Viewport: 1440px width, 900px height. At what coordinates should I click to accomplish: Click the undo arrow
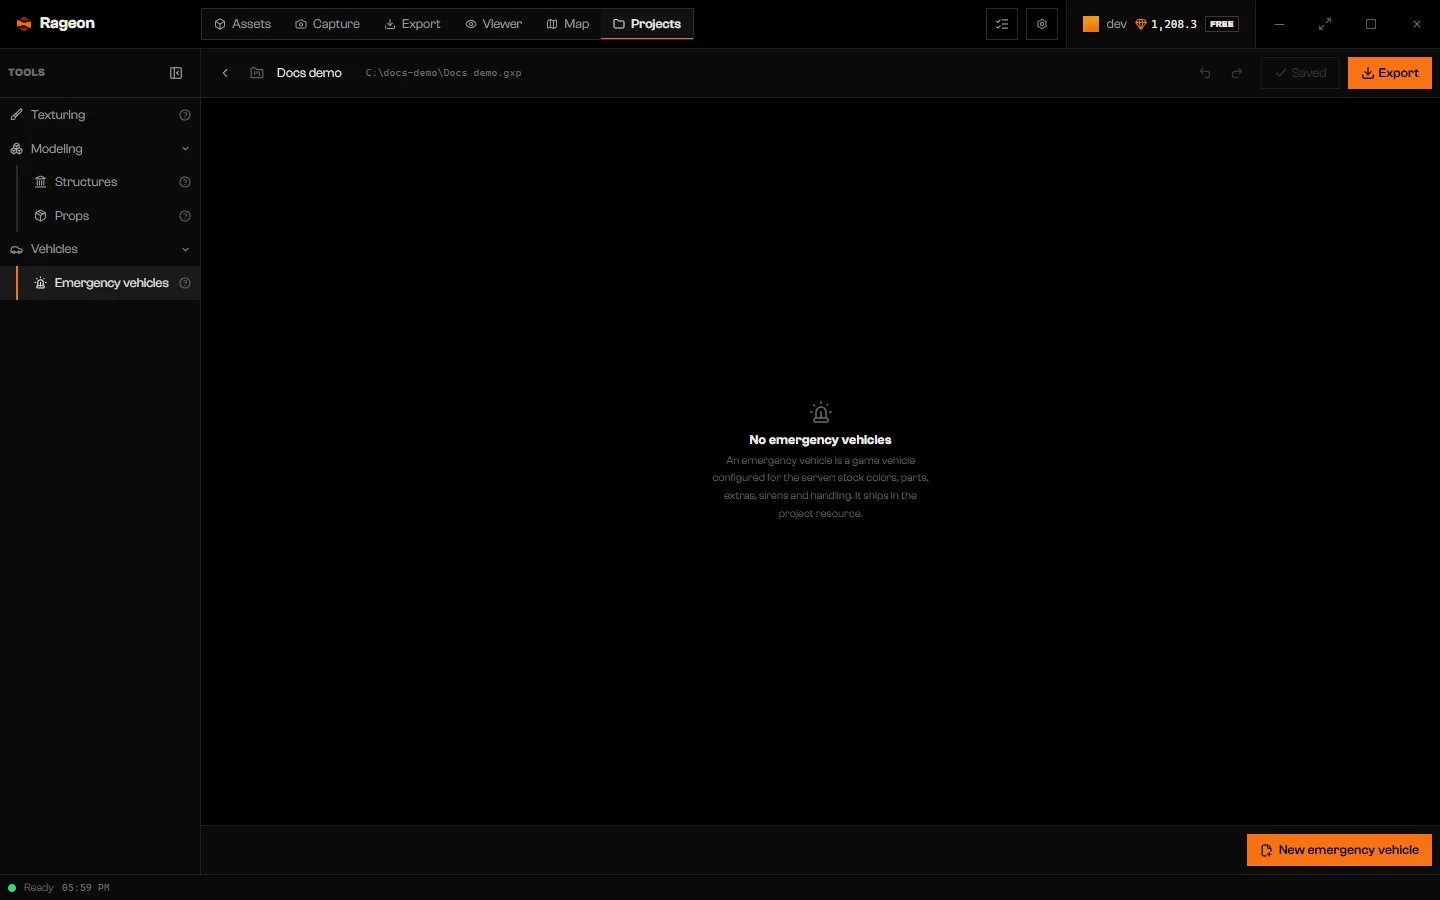pyautogui.click(x=1205, y=73)
